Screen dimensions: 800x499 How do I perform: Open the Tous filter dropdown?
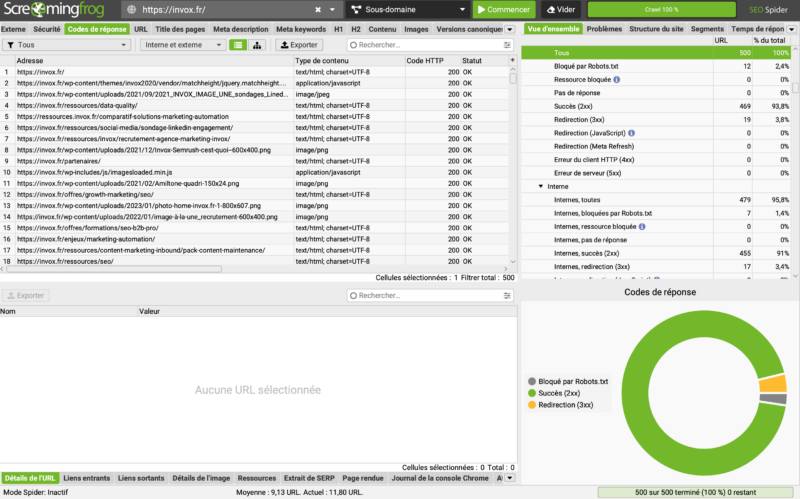pyautogui.click(x=66, y=45)
